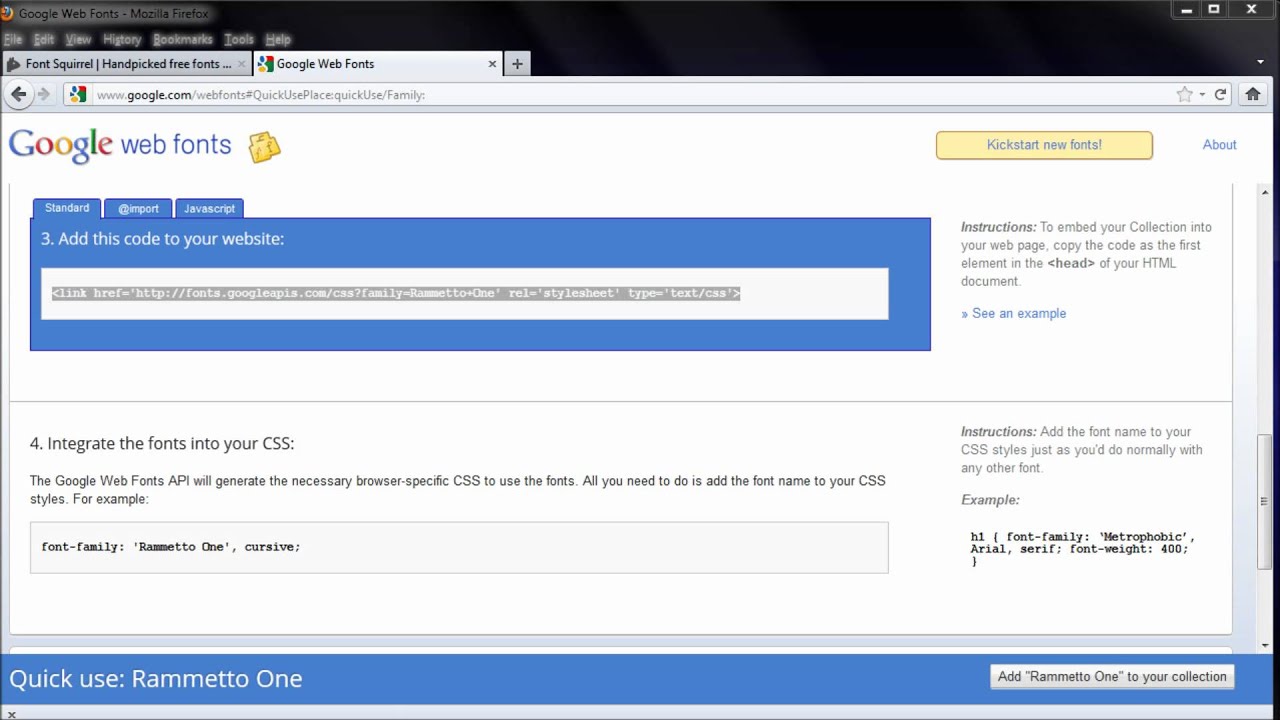Screen dimensions: 1280x720
Task: Click the Home icon in Firefox toolbar
Action: click(1252, 94)
